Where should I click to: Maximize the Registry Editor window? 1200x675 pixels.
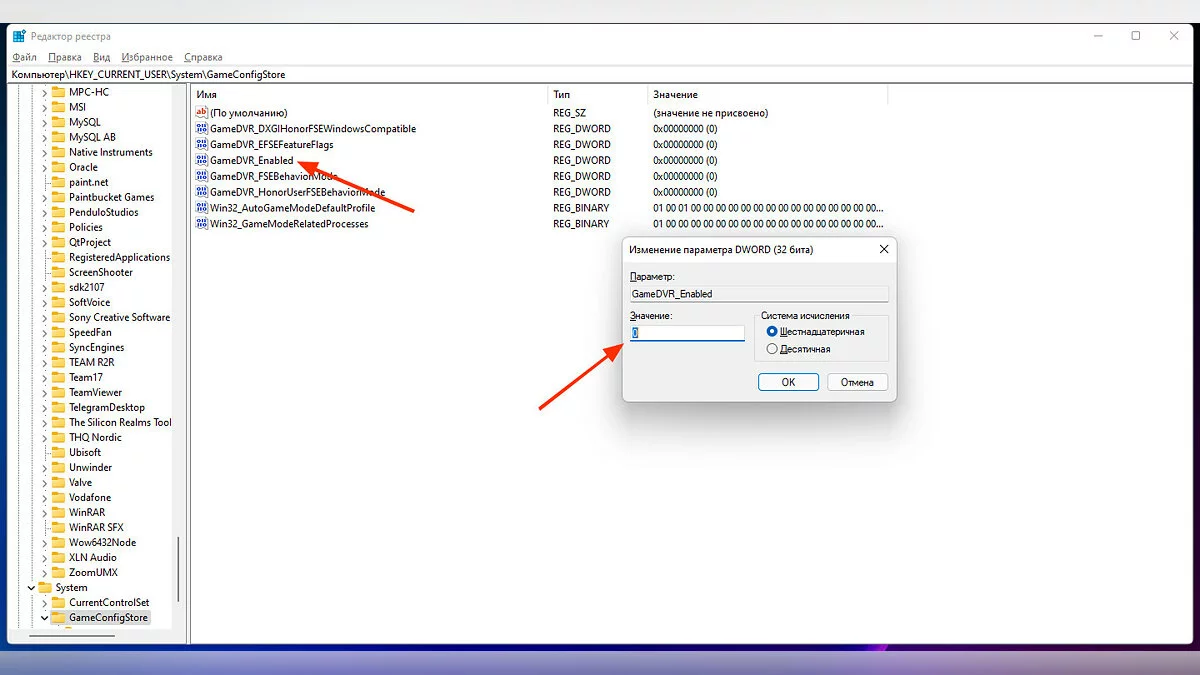(x=1136, y=36)
